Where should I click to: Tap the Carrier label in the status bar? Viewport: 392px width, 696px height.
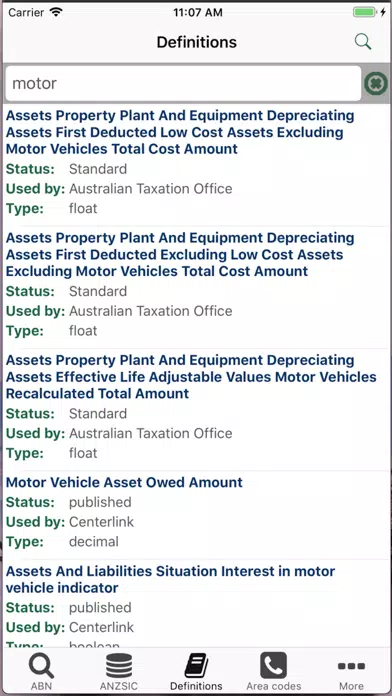point(28,12)
